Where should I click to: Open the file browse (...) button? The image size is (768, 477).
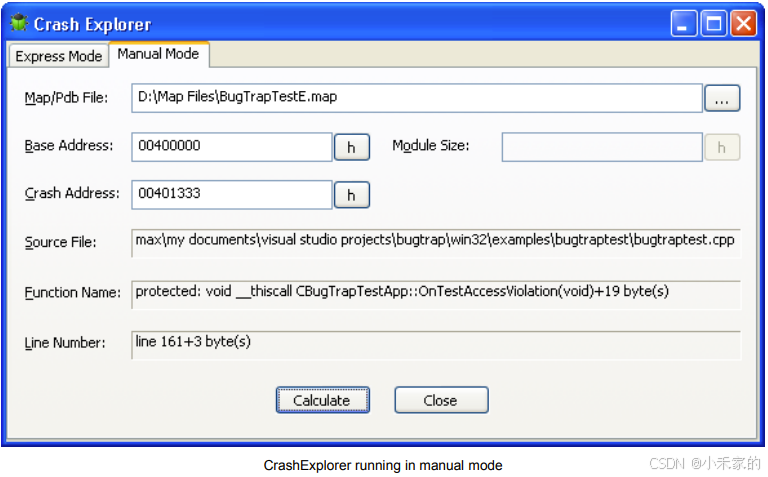pyautogui.click(x=722, y=98)
